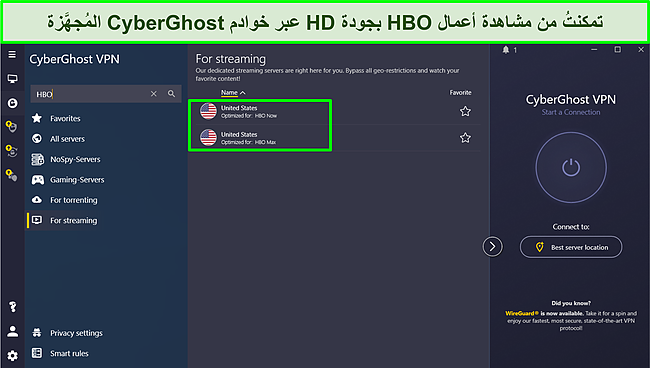
Task: Open the CyberGhost logo icon in the rail
Action: pos(12,103)
